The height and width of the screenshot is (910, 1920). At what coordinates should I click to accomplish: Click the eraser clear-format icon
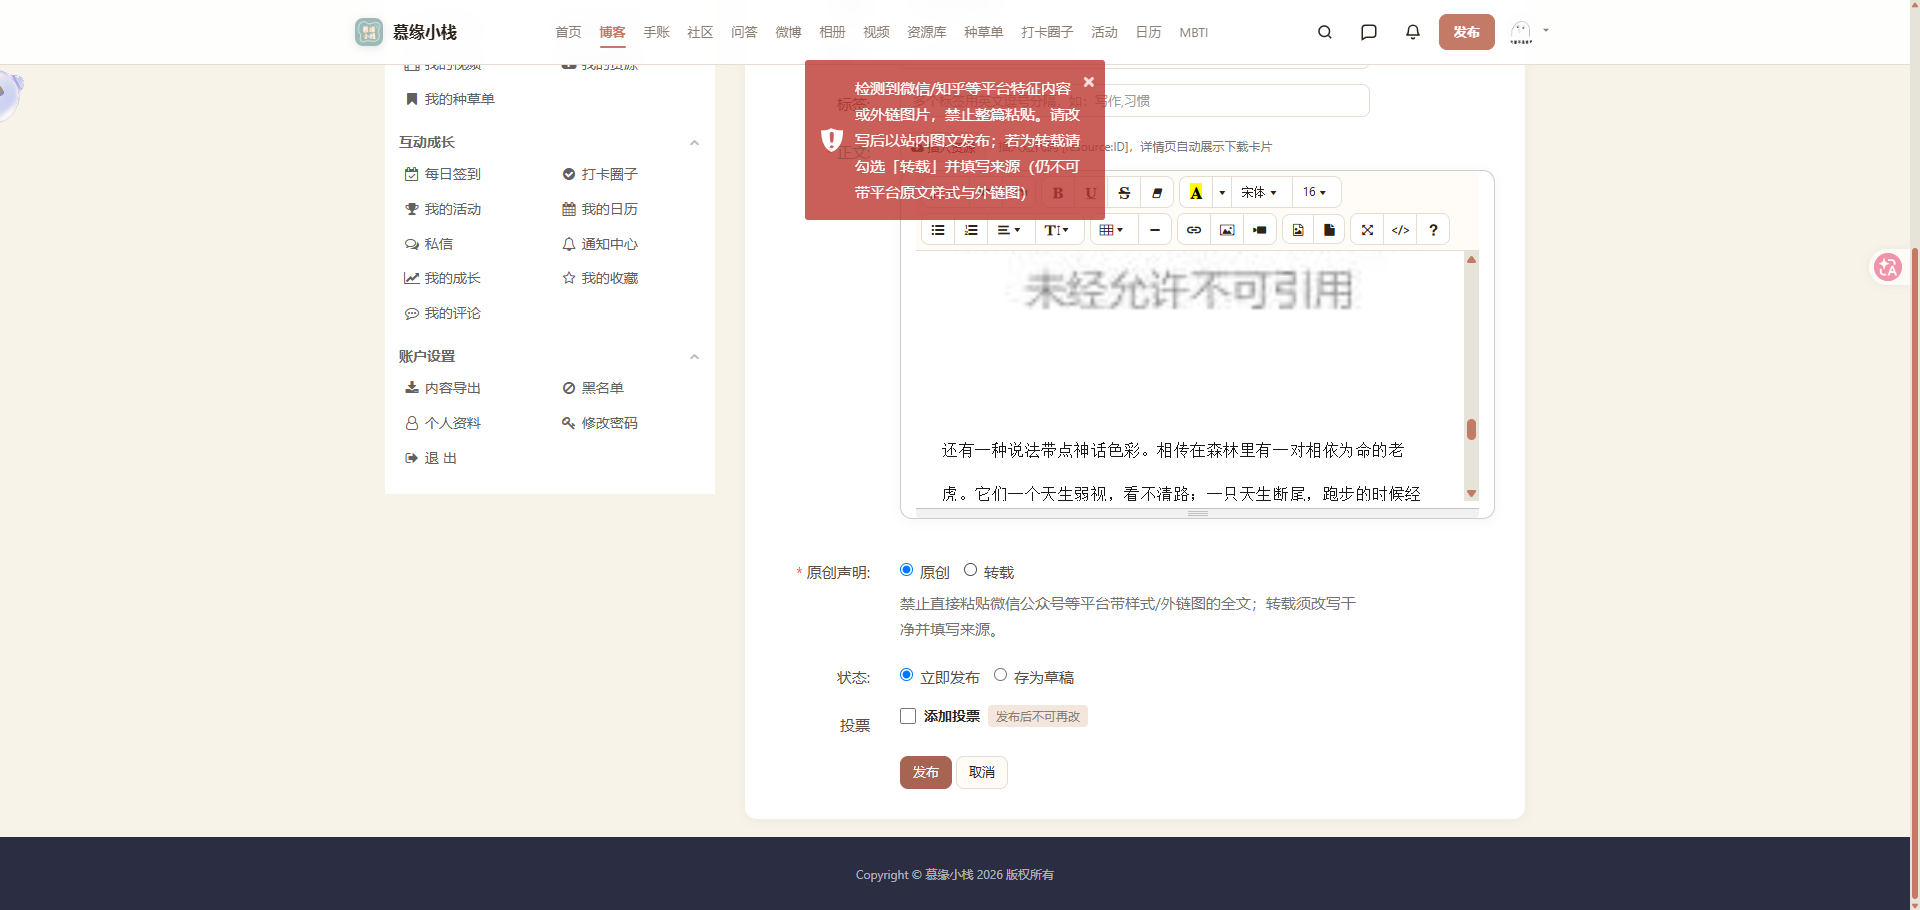tap(1157, 193)
